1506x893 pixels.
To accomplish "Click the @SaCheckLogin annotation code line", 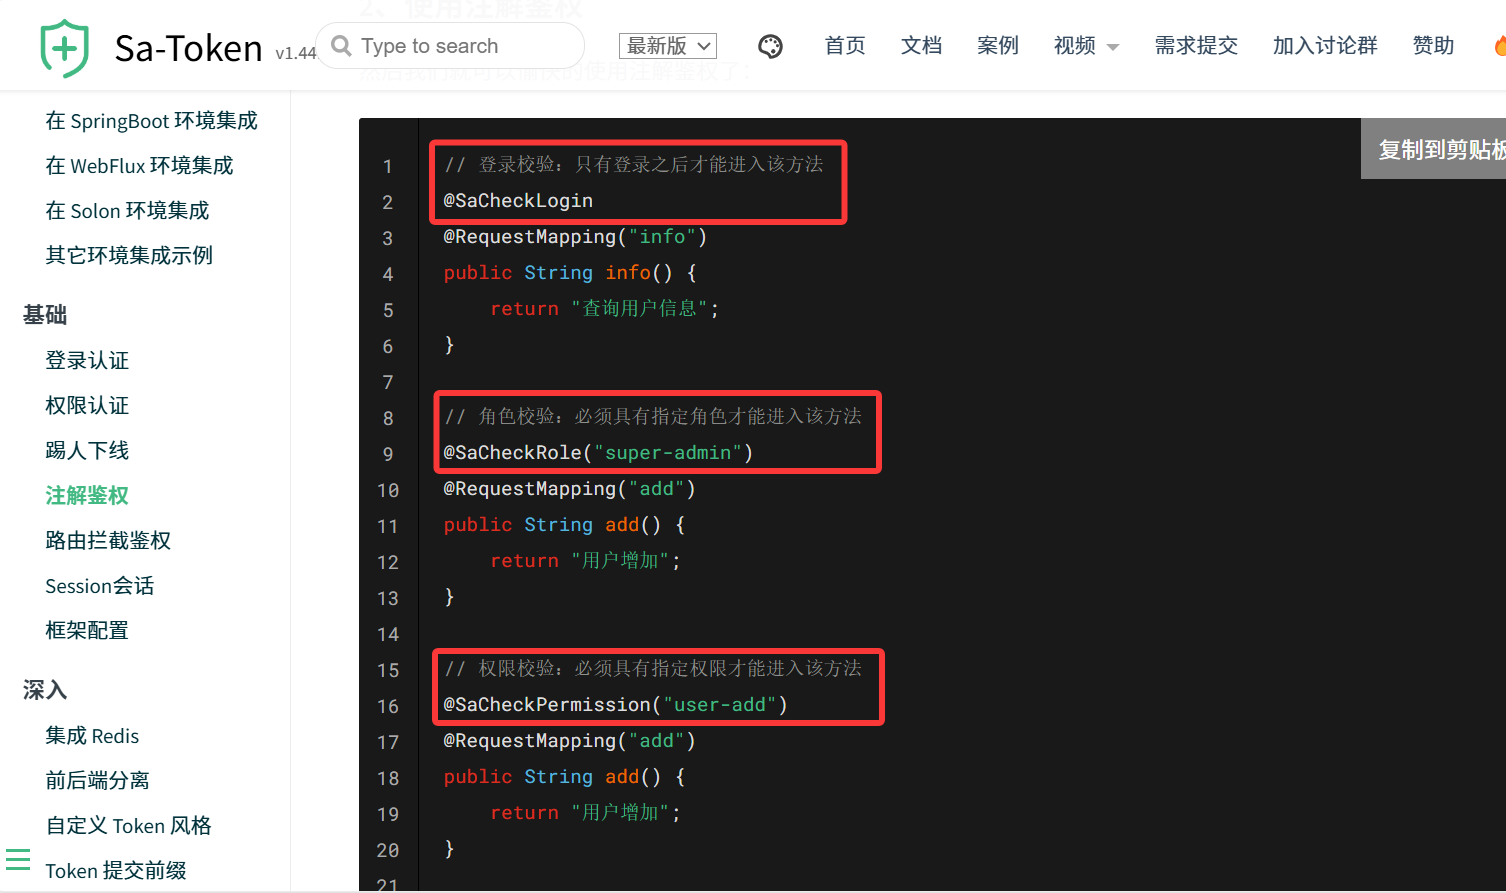I will (x=518, y=201).
